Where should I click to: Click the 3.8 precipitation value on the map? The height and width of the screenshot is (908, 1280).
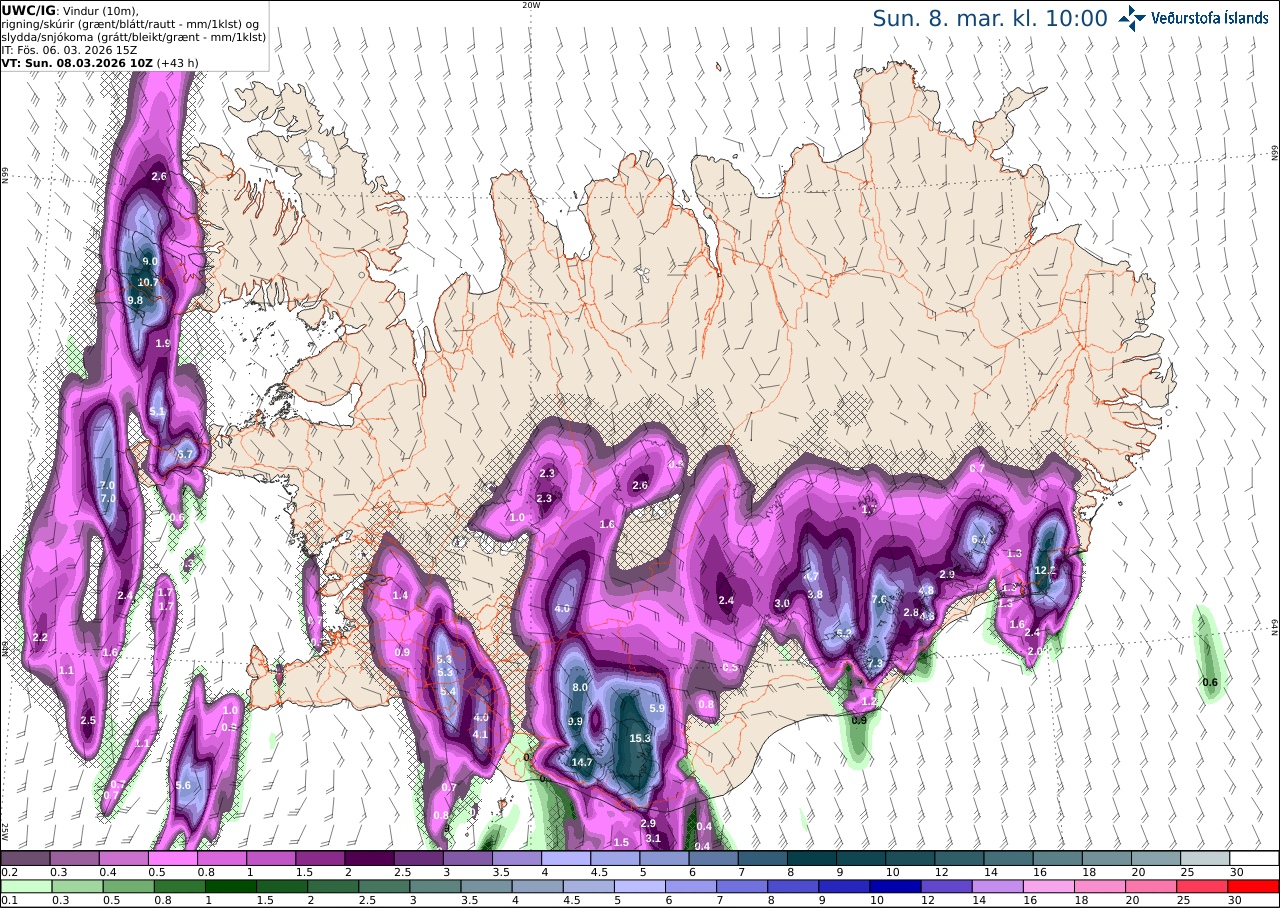point(815,594)
